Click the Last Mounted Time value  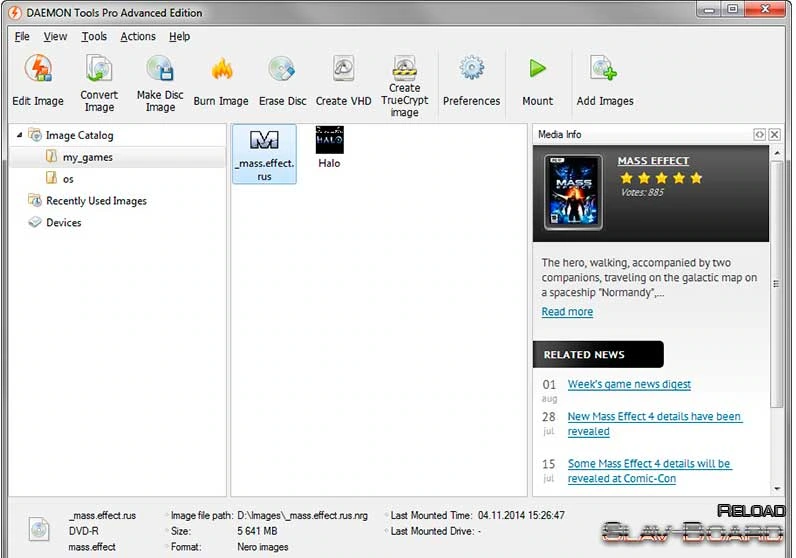click(521, 515)
